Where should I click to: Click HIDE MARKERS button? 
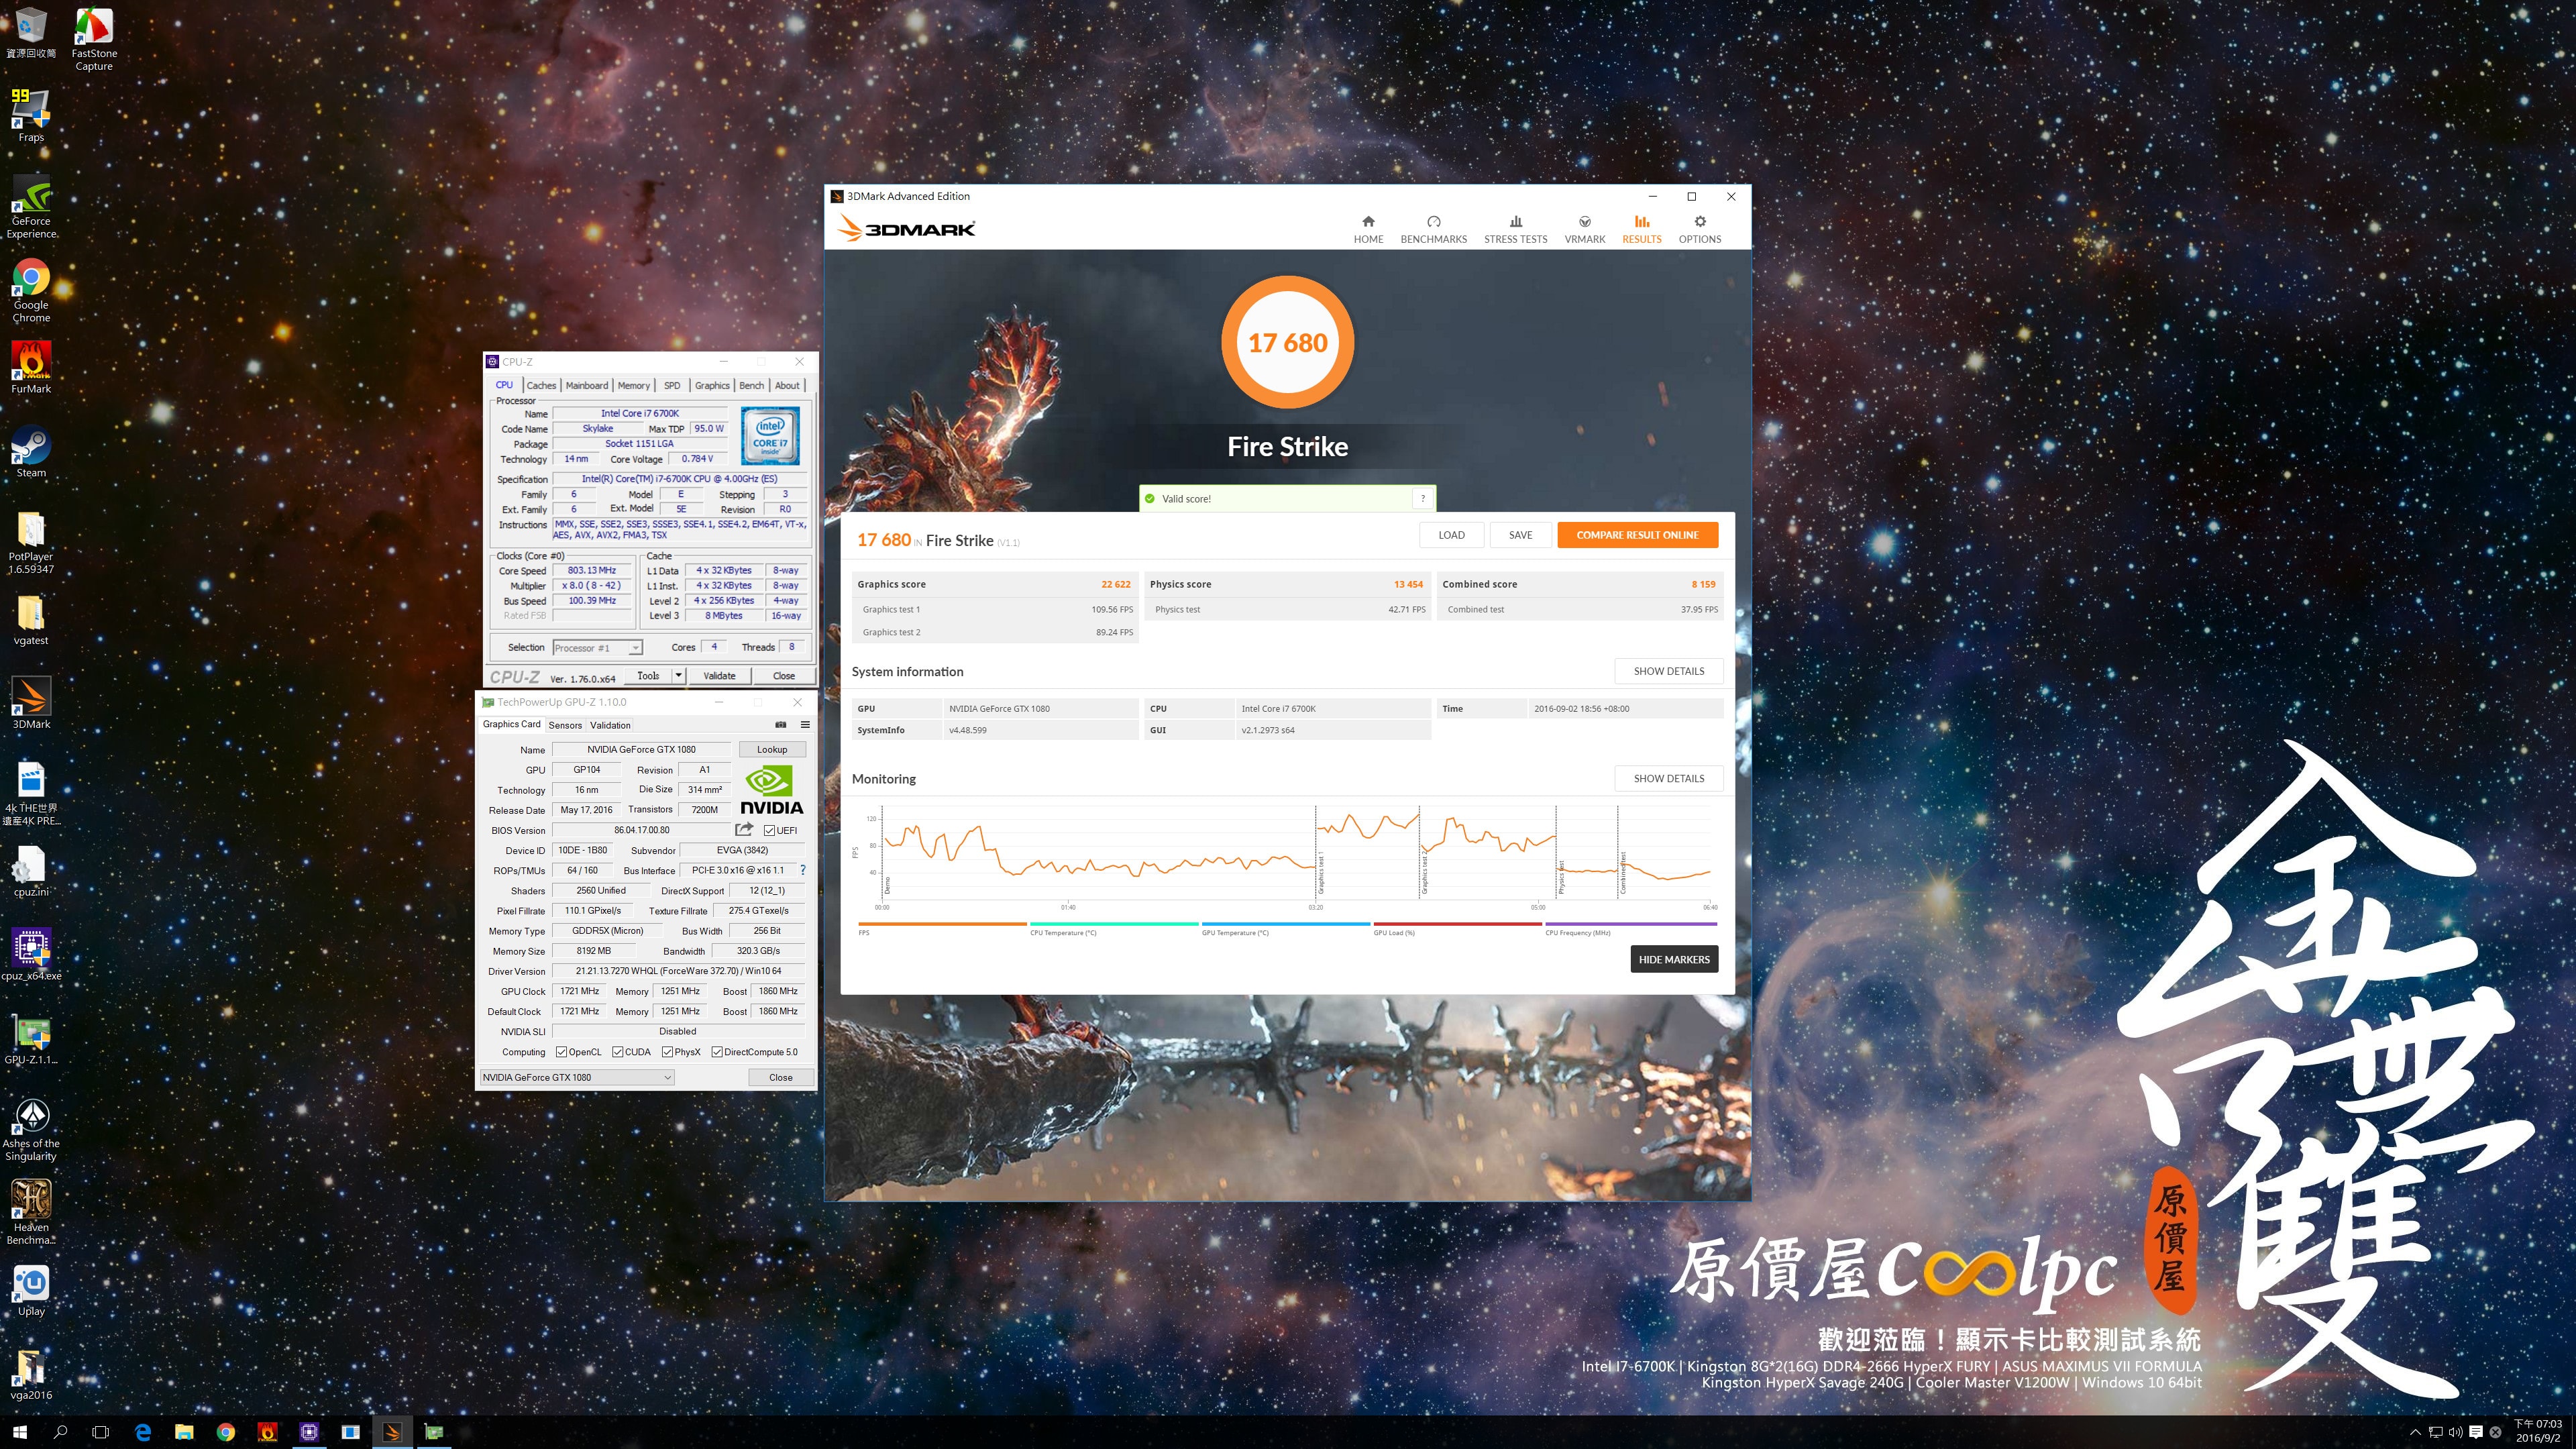1673,959
